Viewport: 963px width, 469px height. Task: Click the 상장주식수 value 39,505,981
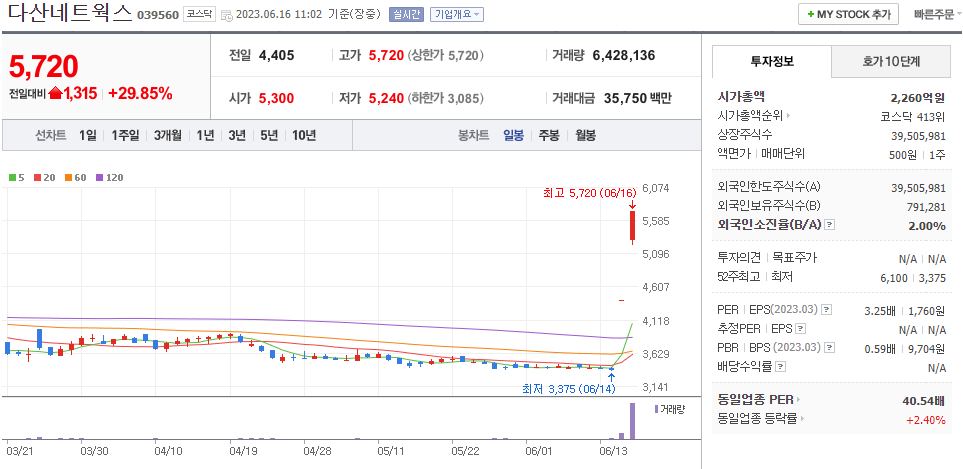918,136
